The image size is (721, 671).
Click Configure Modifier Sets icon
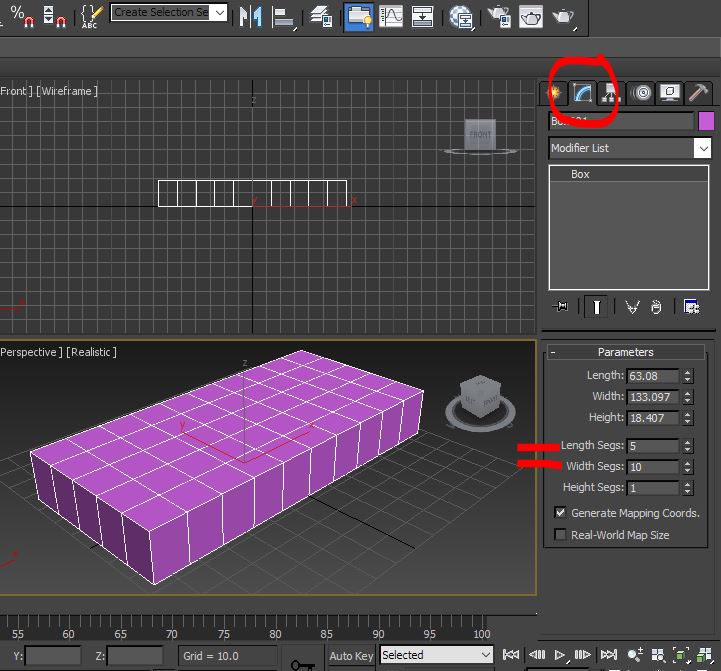[x=691, y=307]
